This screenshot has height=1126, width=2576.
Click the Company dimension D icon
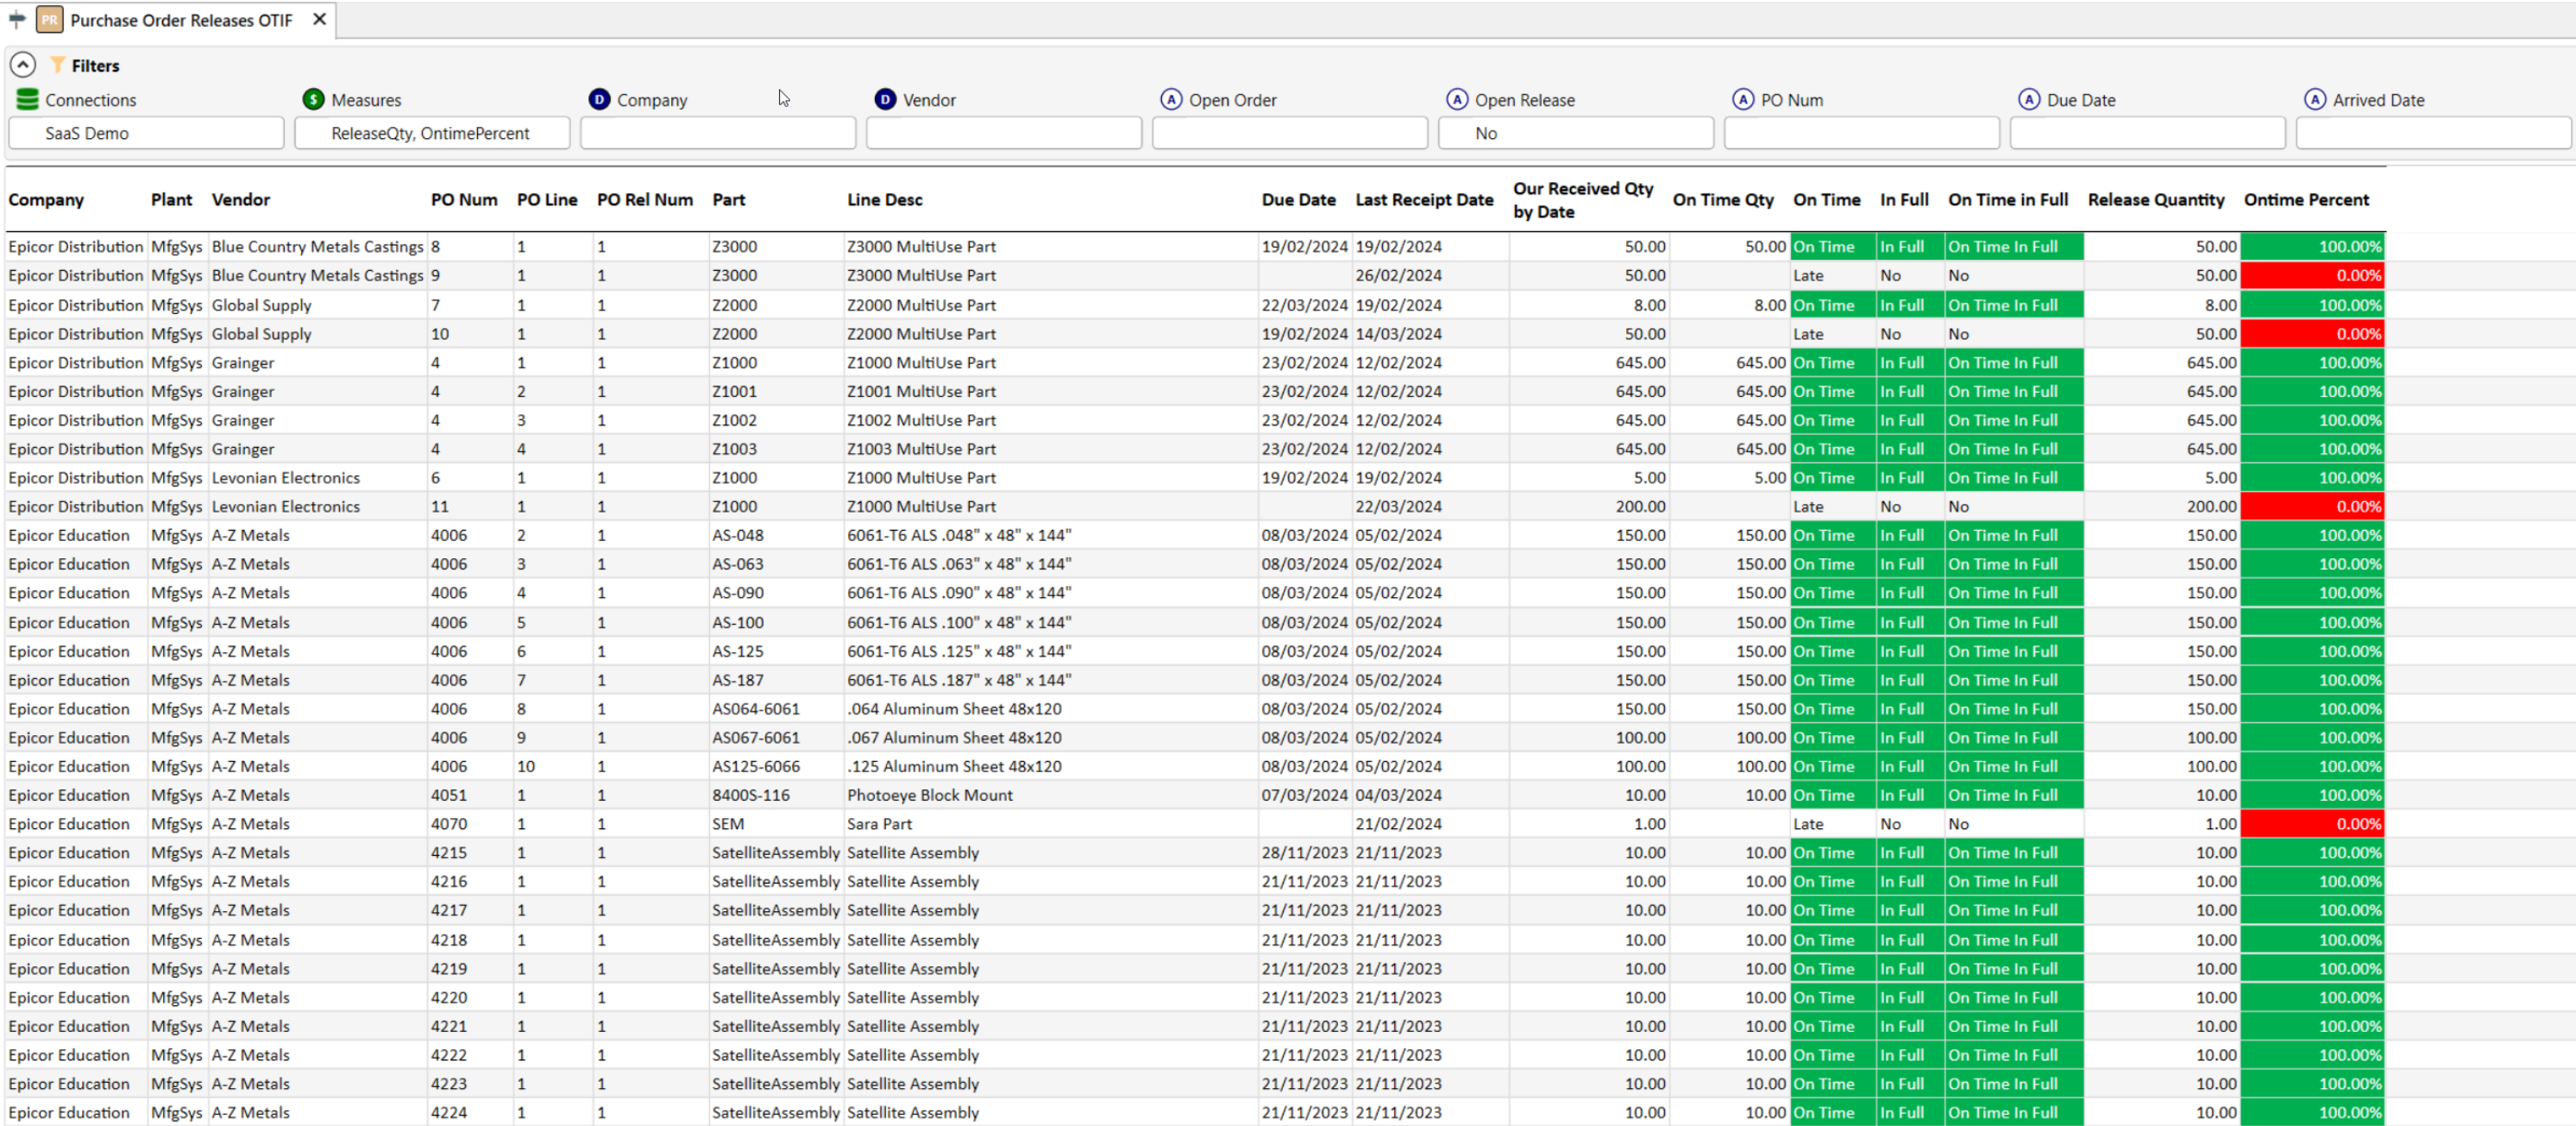(x=599, y=99)
